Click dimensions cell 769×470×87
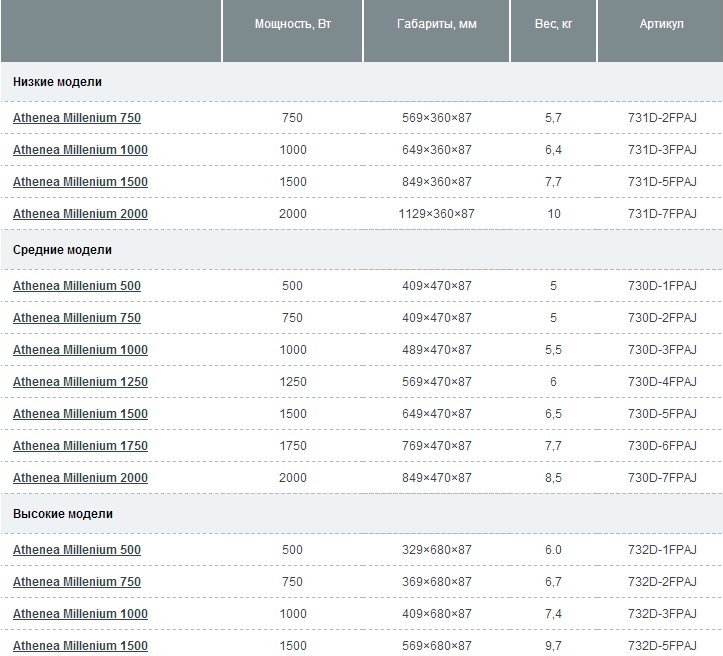 437,446
